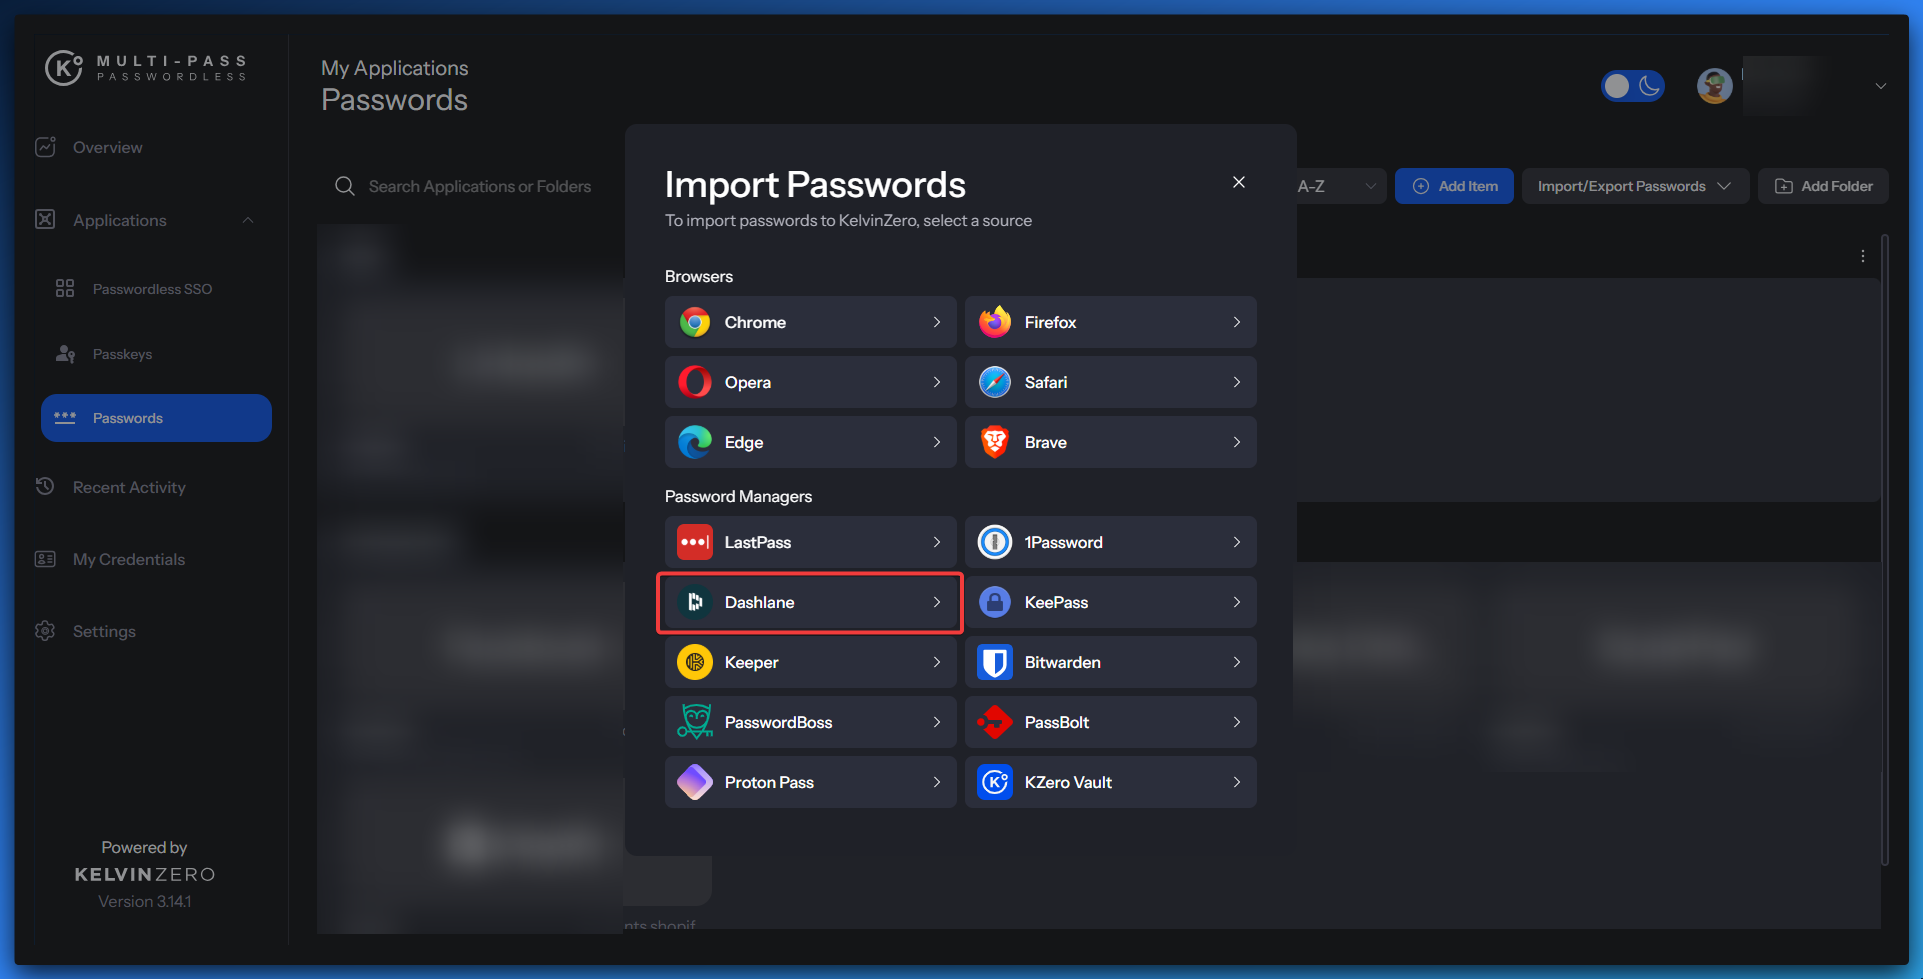Viewport: 1923px width, 979px height.
Task: Click the LastPass red icon
Action: tap(695, 542)
